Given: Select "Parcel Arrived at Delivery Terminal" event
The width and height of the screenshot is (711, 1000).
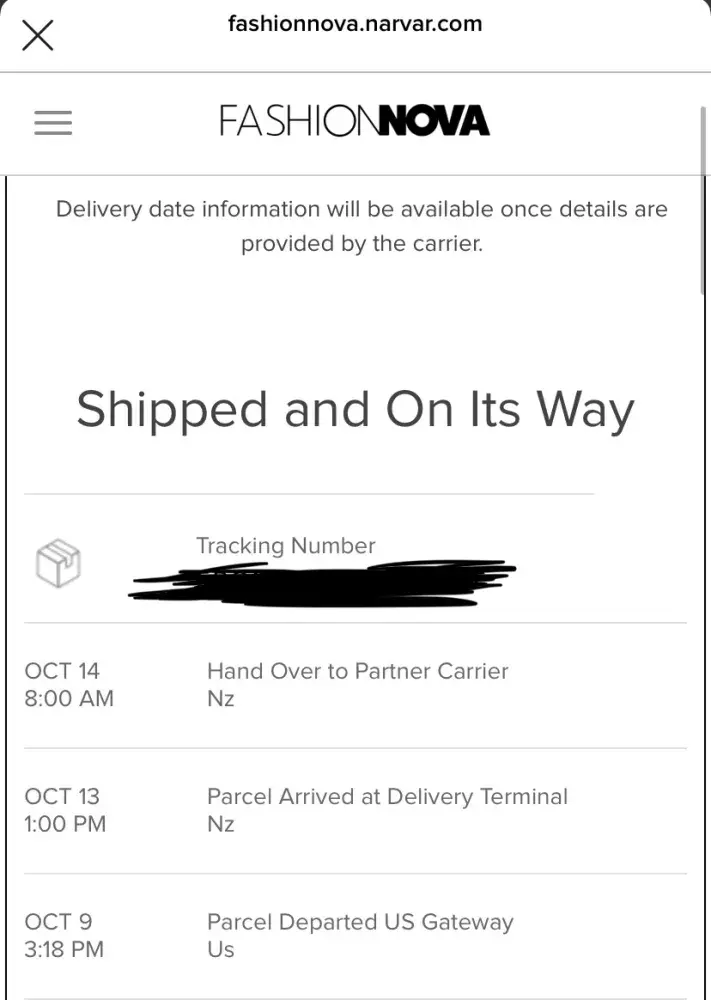Looking at the screenshot, I should click(387, 797).
